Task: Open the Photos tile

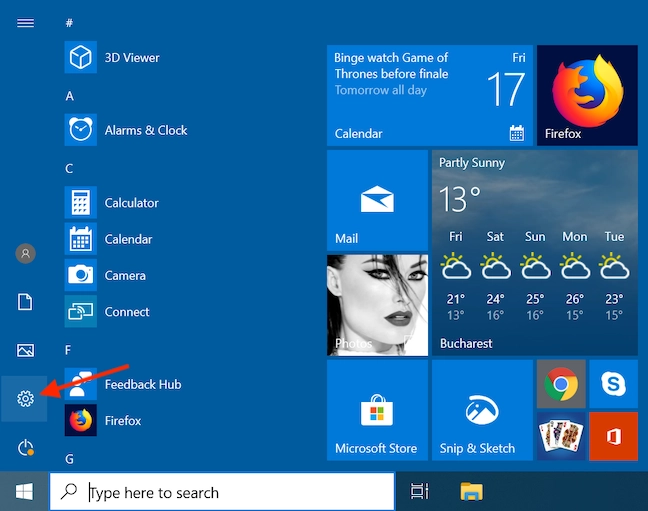Action: [x=377, y=305]
